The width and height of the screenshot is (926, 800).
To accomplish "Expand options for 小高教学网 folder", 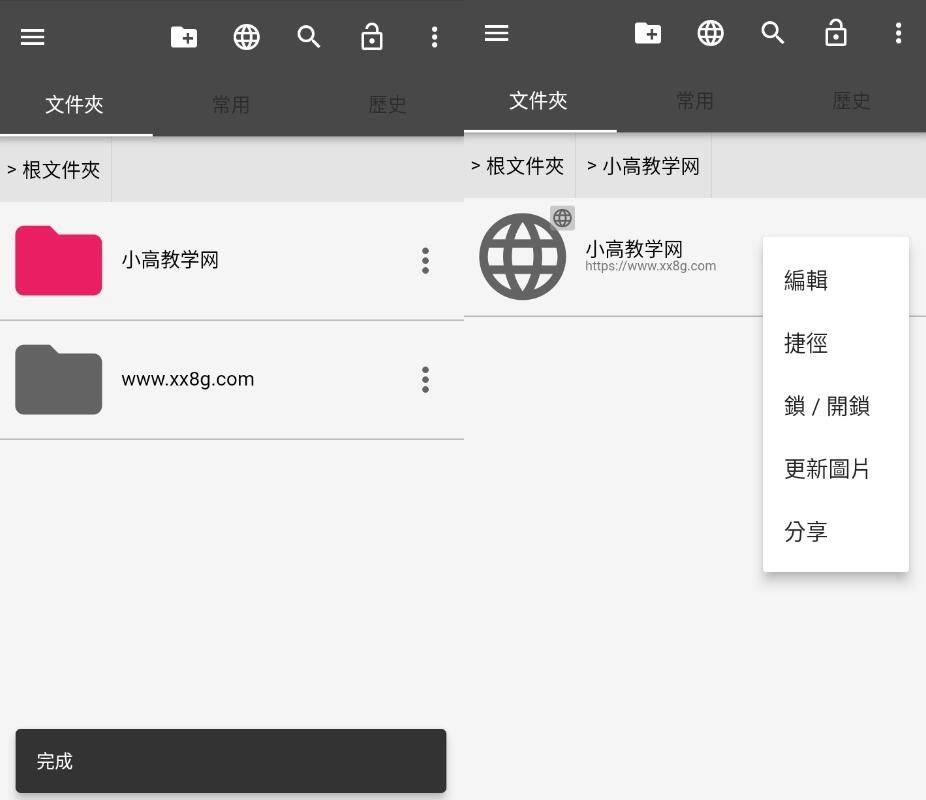I will coord(425,261).
